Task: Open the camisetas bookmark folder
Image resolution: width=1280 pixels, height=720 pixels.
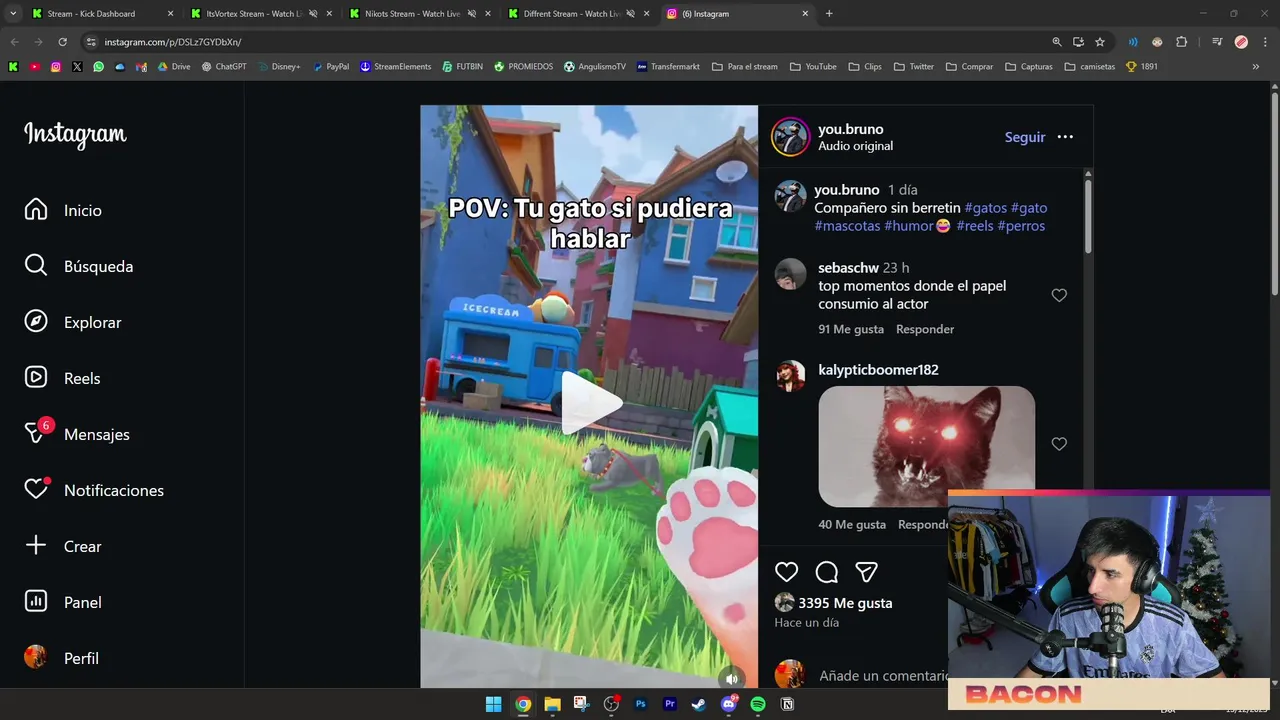Action: (1090, 67)
